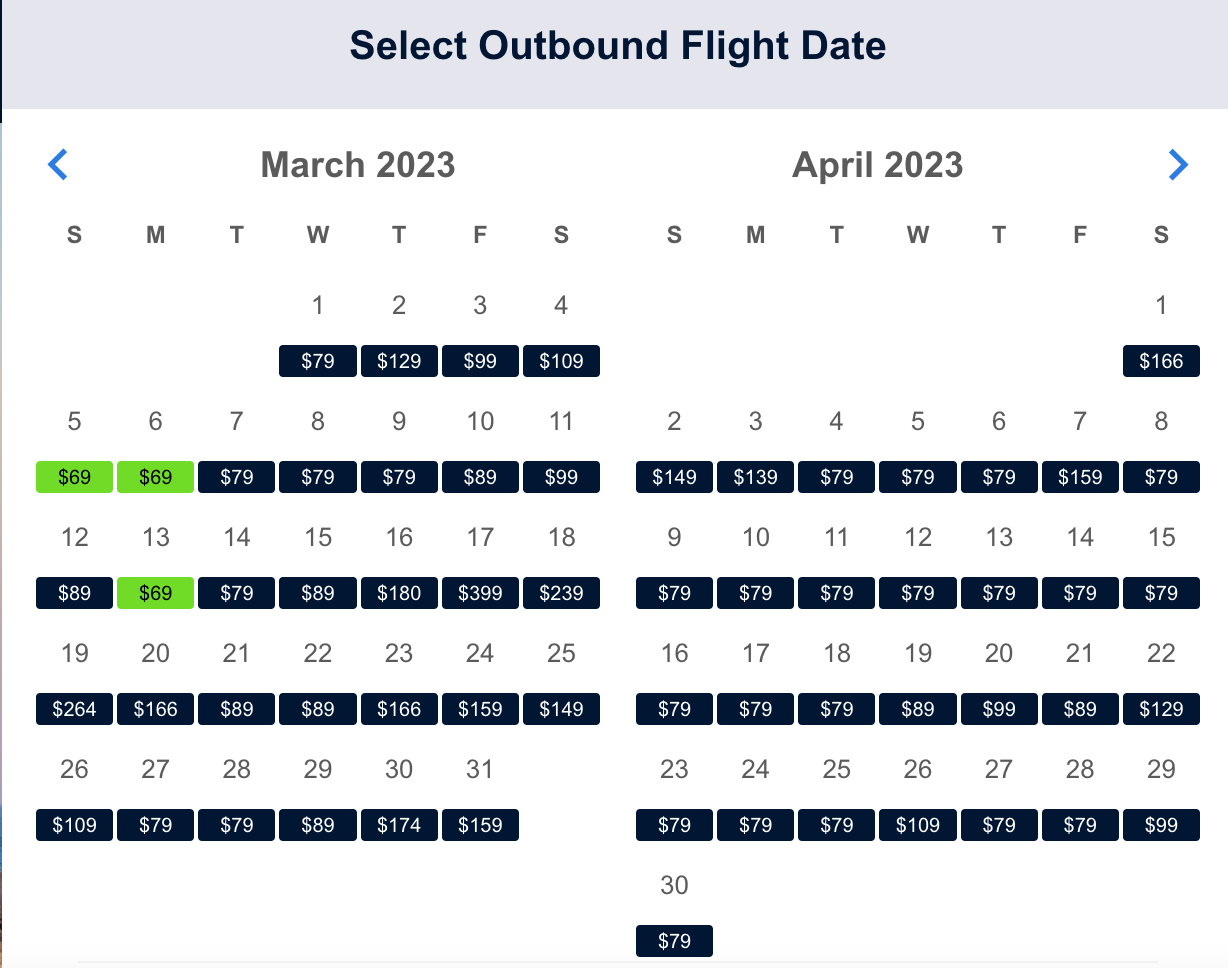Pick the $166 fare on April 1
Viewport: 1228px width, 968px height.
point(1161,361)
